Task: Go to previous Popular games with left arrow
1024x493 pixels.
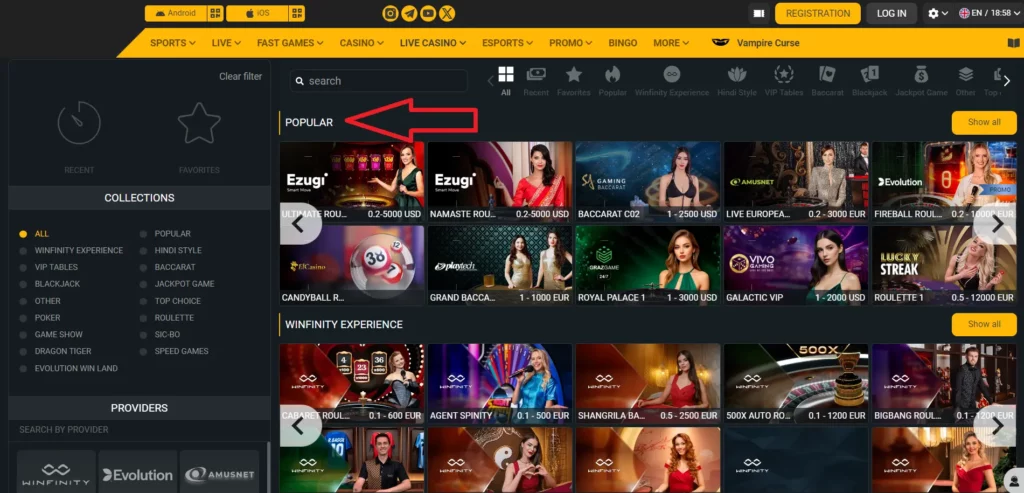Action: tap(298, 224)
